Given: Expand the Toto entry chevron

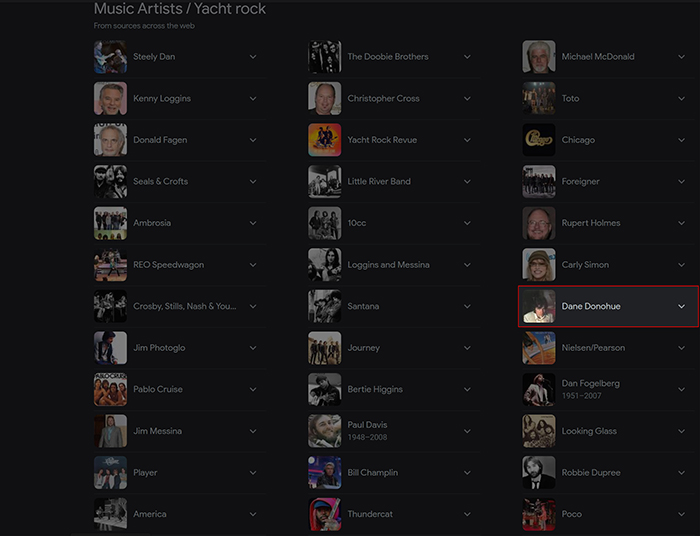Looking at the screenshot, I should point(682,98).
